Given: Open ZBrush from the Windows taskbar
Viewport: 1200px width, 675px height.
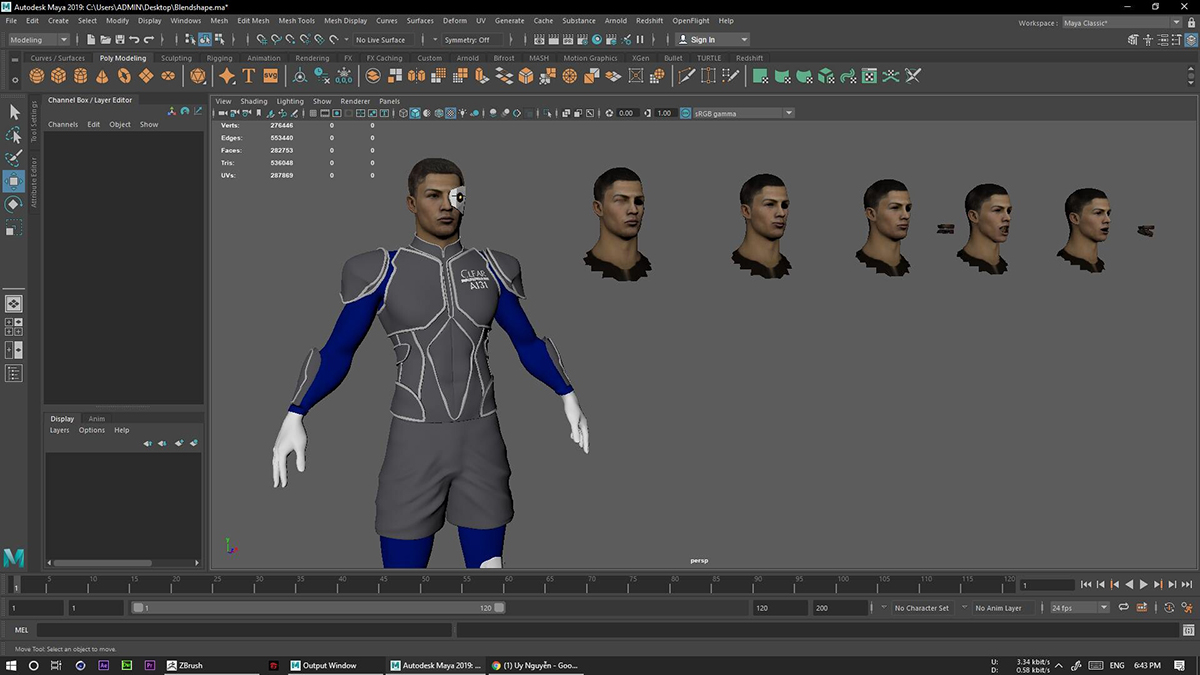Looking at the screenshot, I should click(x=184, y=665).
